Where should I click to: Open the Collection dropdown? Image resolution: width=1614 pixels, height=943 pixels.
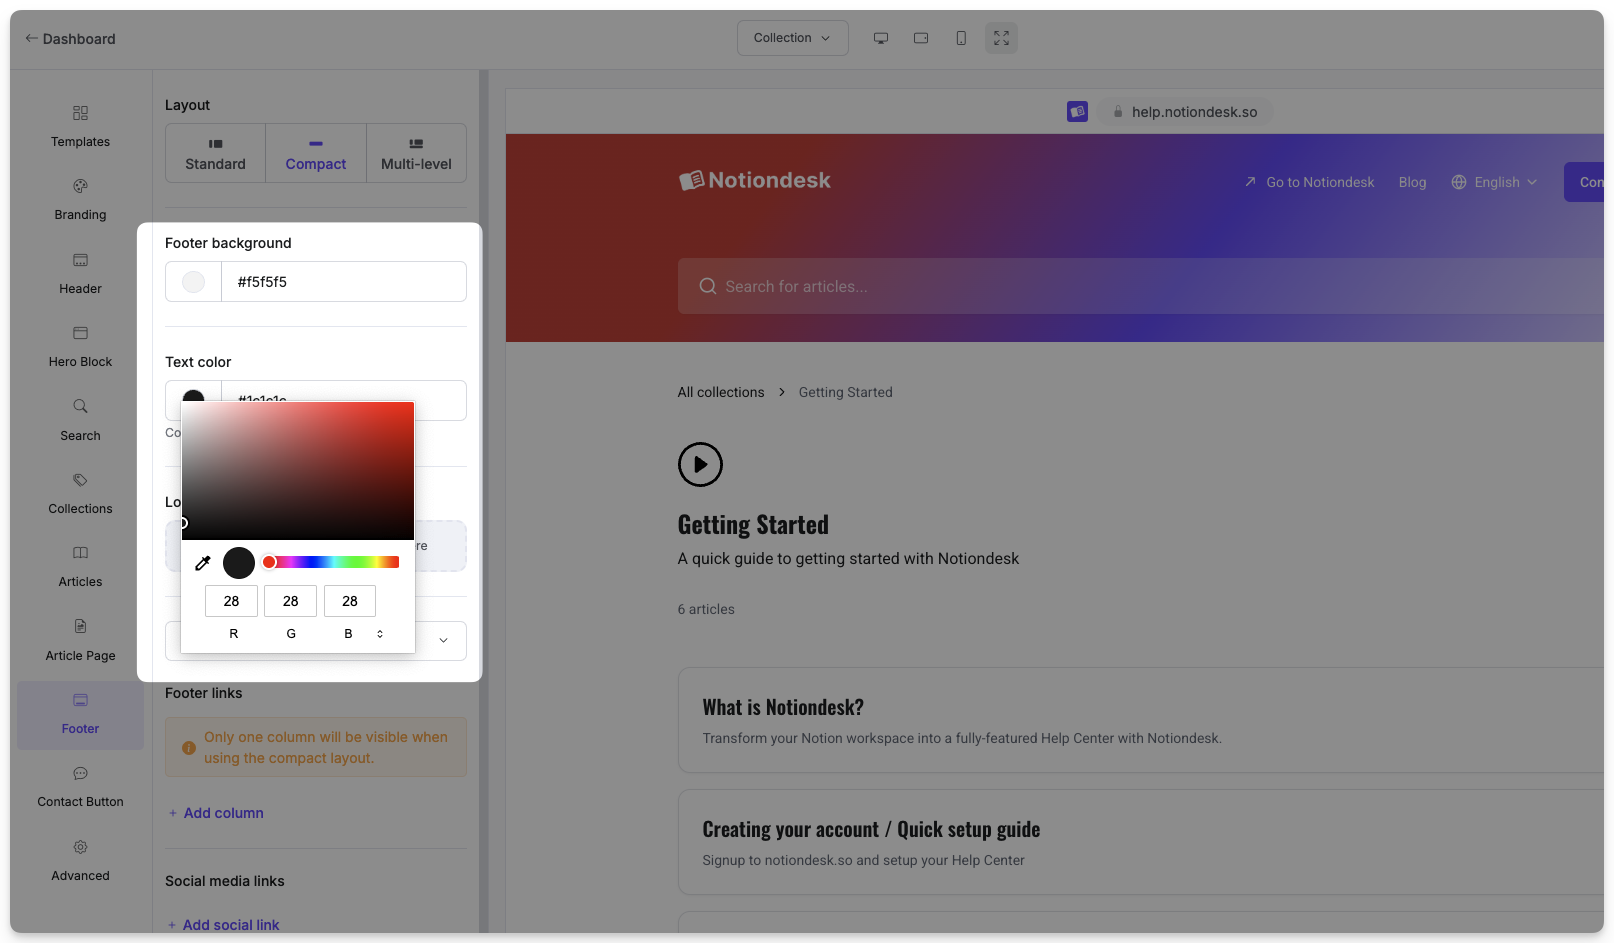[793, 38]
